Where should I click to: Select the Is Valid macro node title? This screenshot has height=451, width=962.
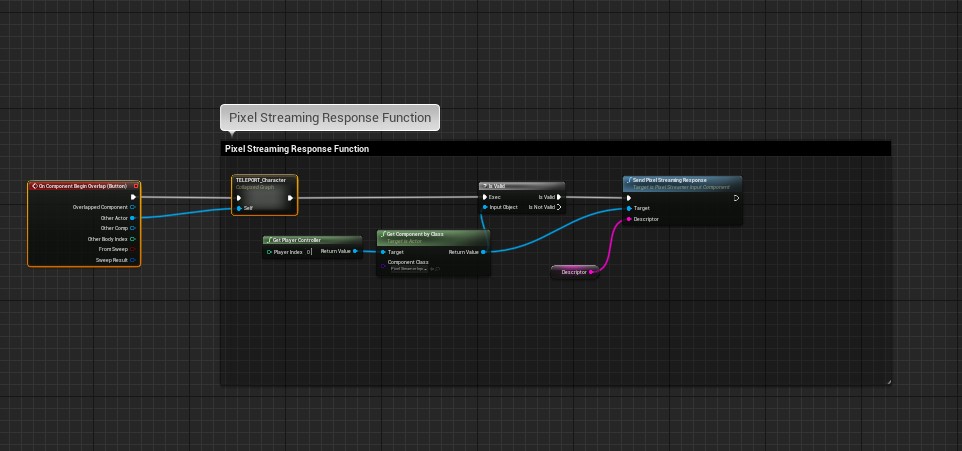click(496, 186)
